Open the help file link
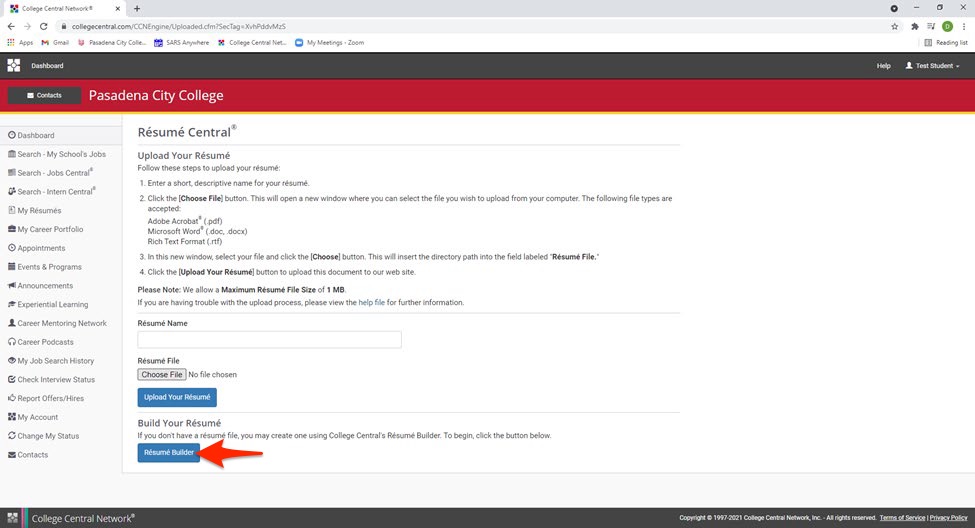 coord(371,302)
